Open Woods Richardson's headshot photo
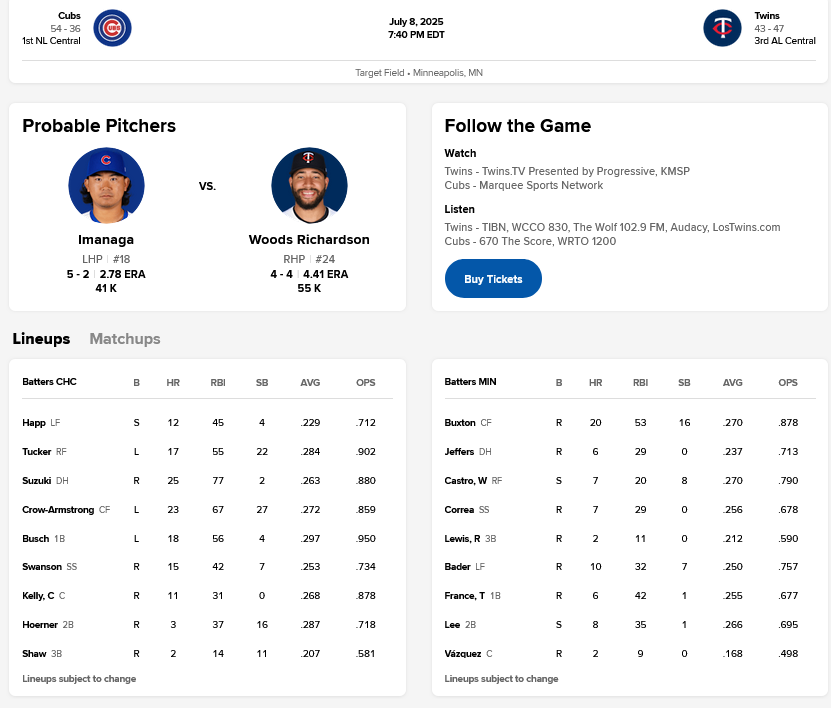Image resolution: width=832 pixels, height=708 pixels. tap(309, 186)
